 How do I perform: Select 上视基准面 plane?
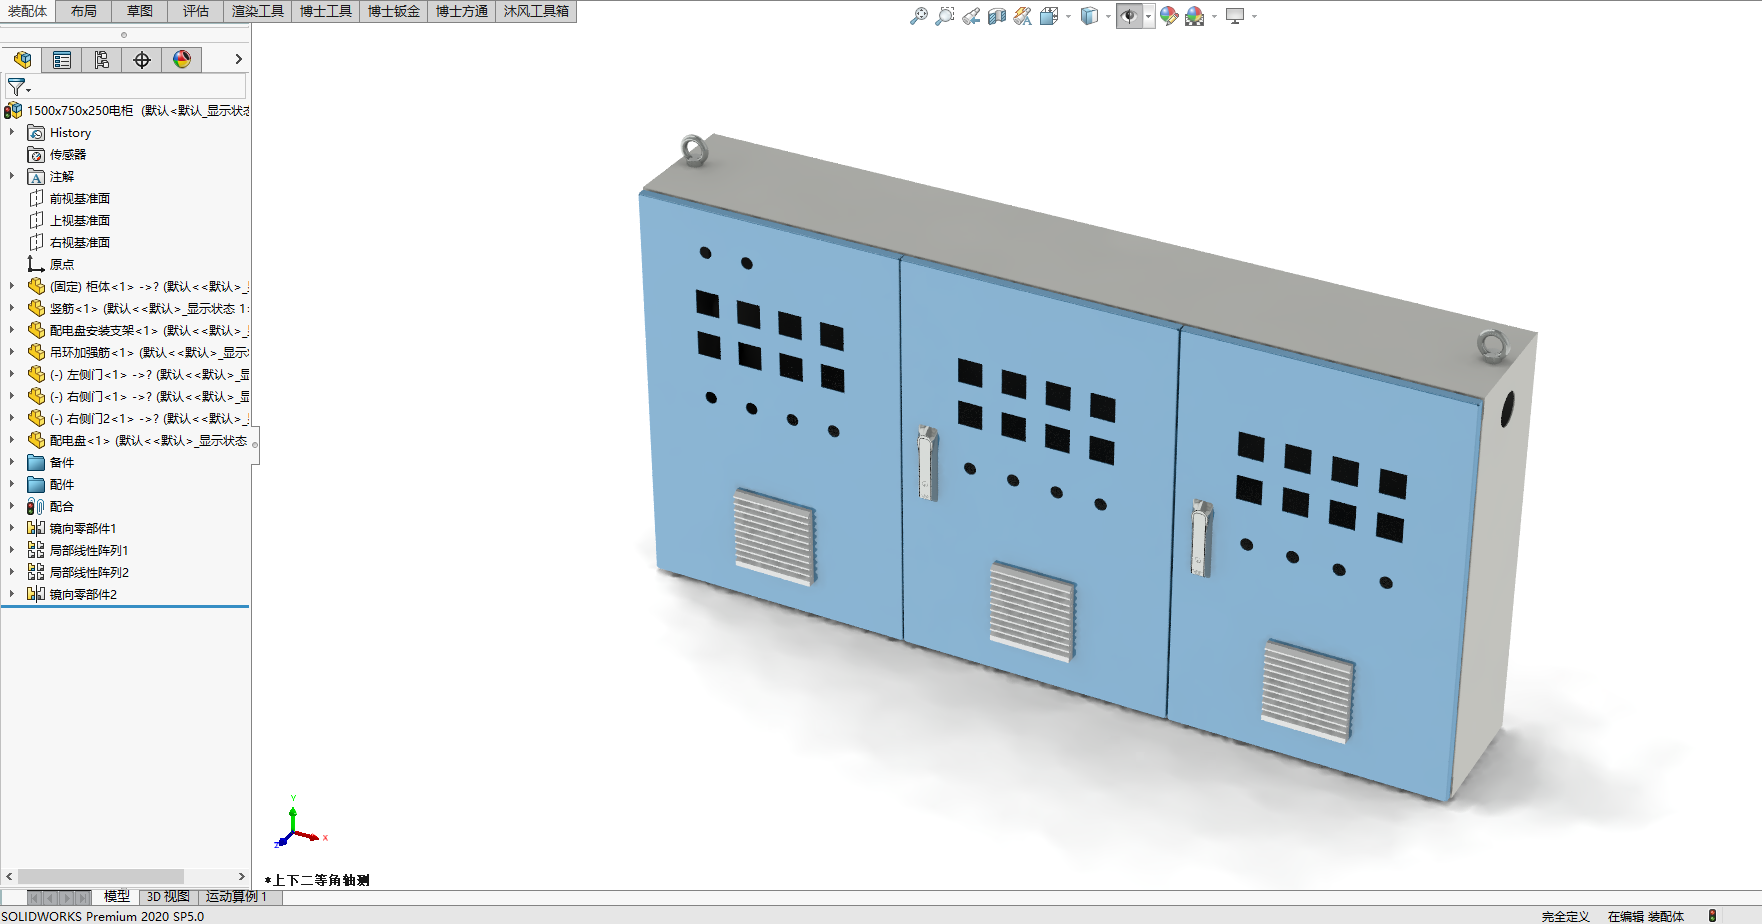[80, 220]
